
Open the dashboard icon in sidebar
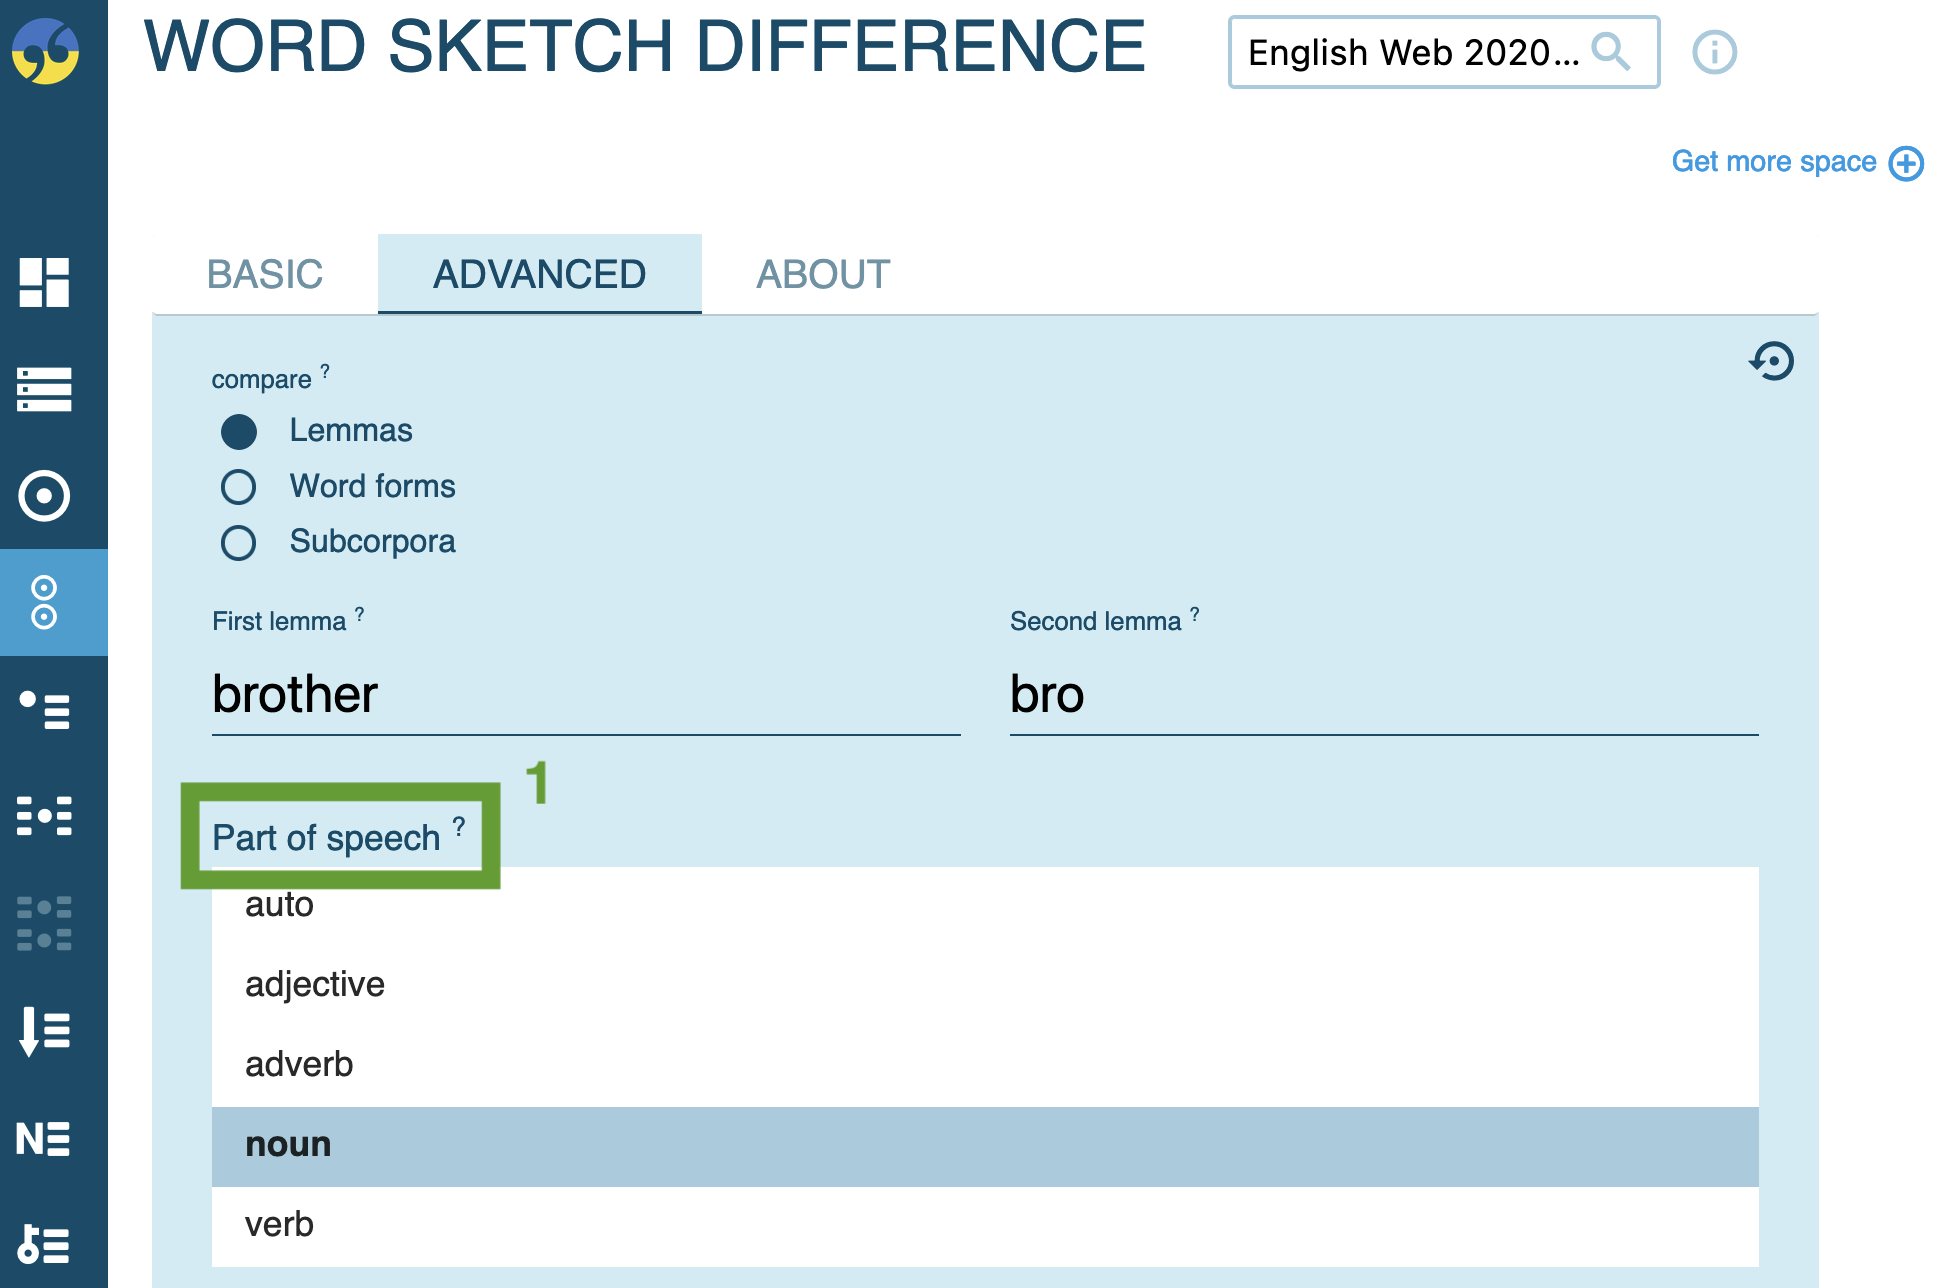(x=44, y=282)
